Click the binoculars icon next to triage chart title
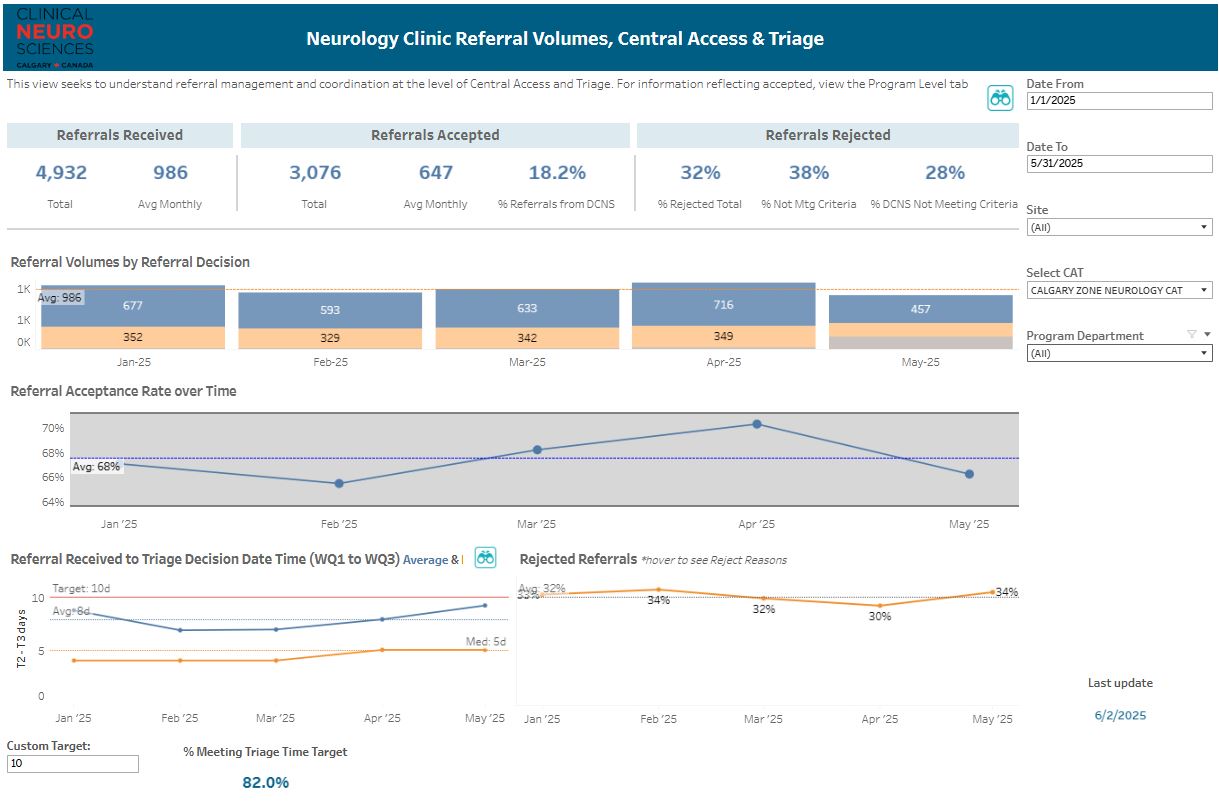 (x=485, y=558)
